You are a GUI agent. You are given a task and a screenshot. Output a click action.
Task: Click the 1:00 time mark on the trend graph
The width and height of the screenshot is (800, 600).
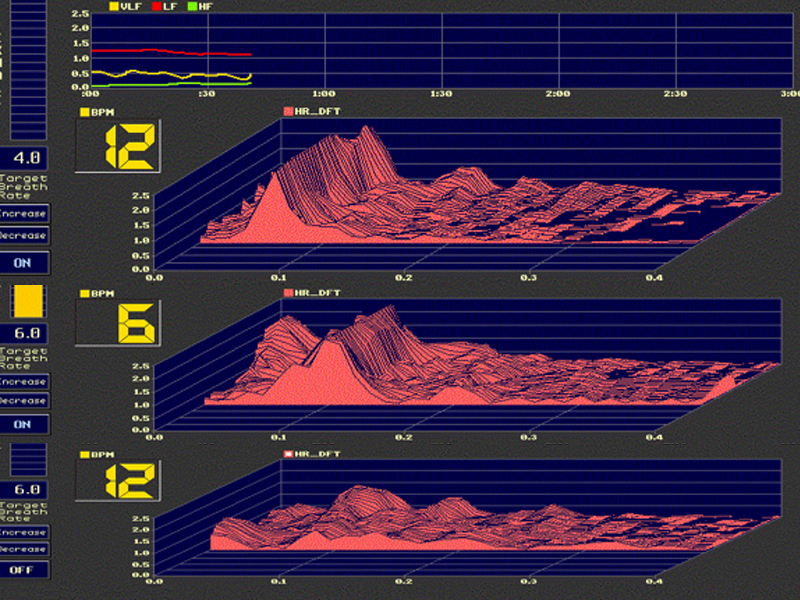pyautogui.click(x=323, y=94)
